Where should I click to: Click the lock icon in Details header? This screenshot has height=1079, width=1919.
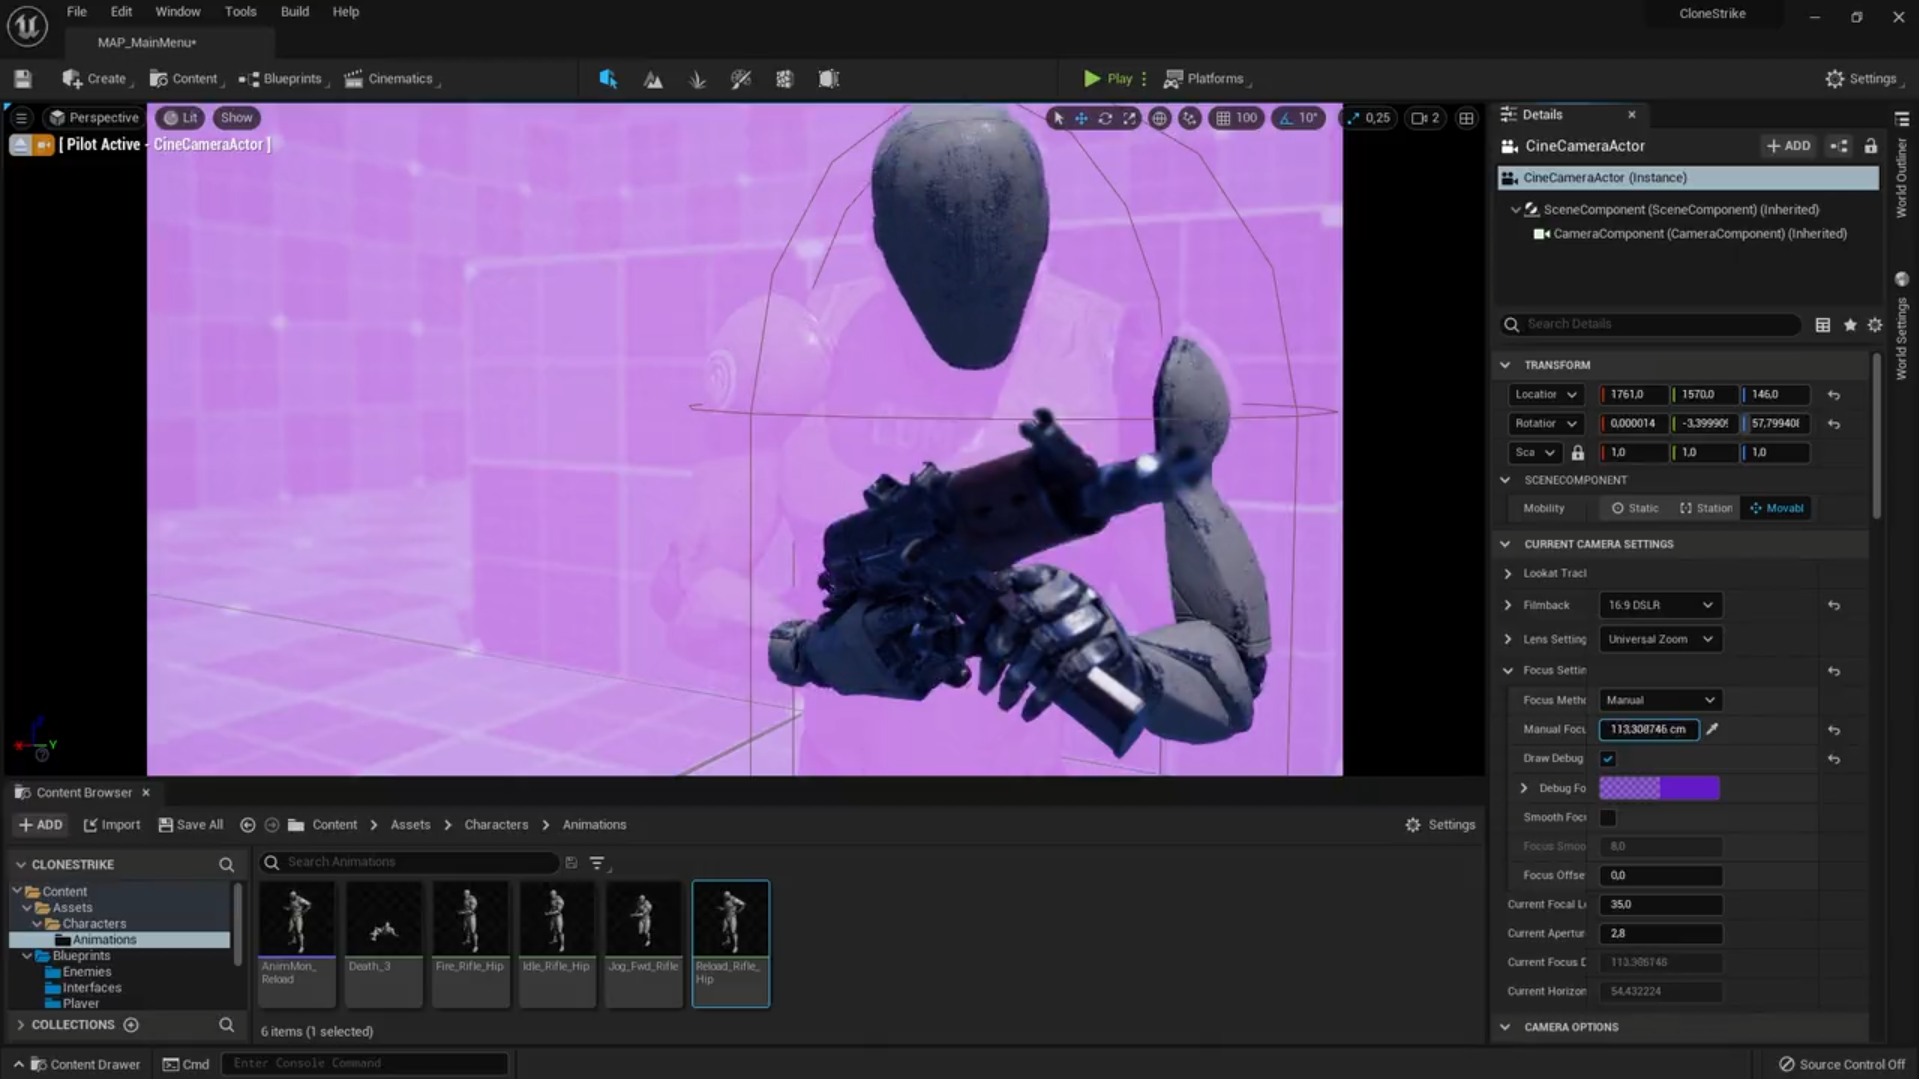[1870, 146]
